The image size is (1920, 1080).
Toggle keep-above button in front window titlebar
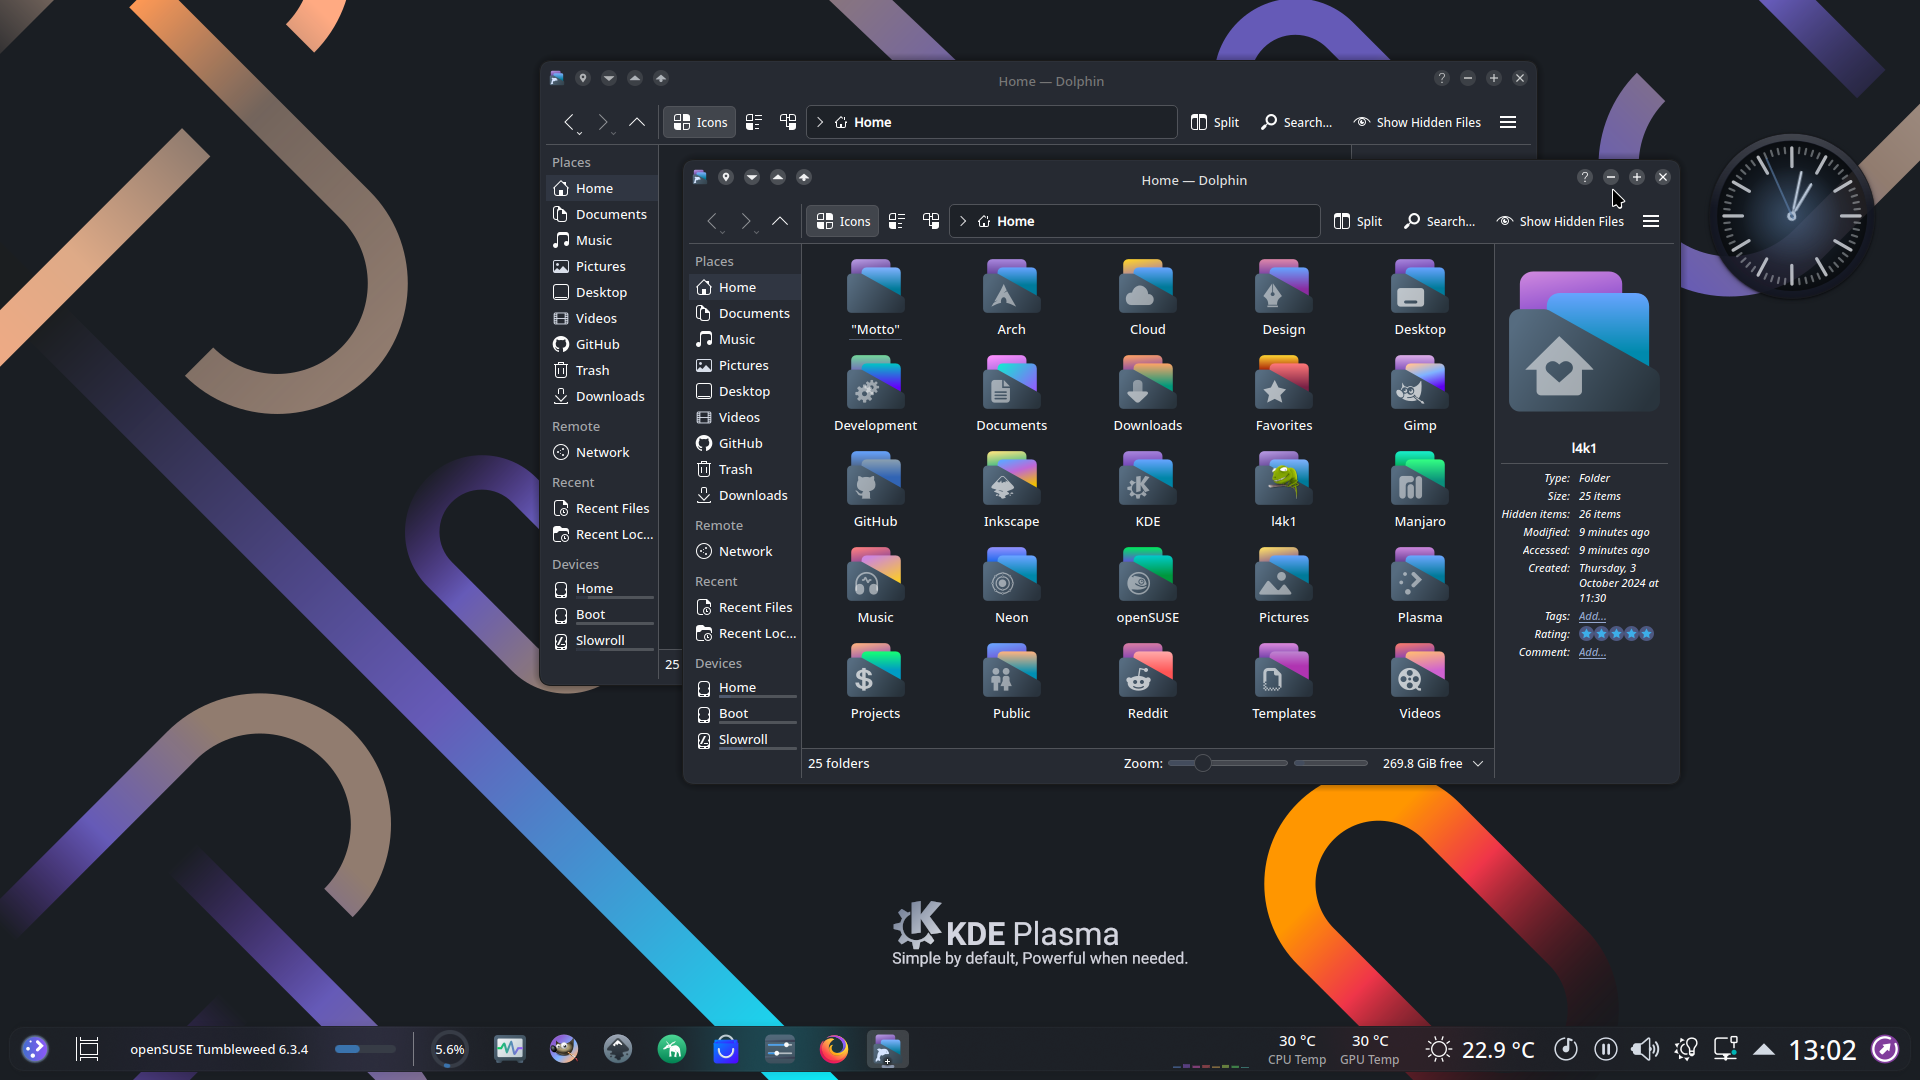click(778, 177)
